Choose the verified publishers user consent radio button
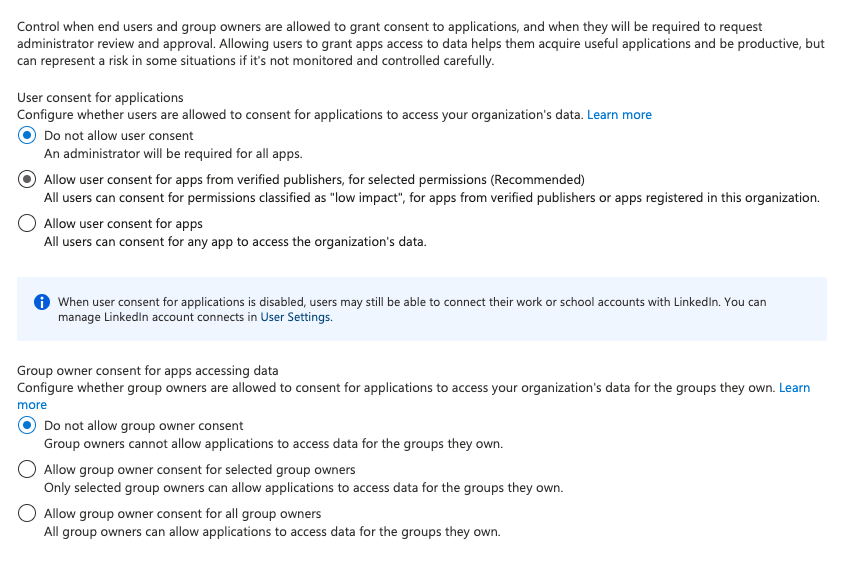Image resolution: width=849 pixels, height=563 pixels. click(x=27, y=180)
